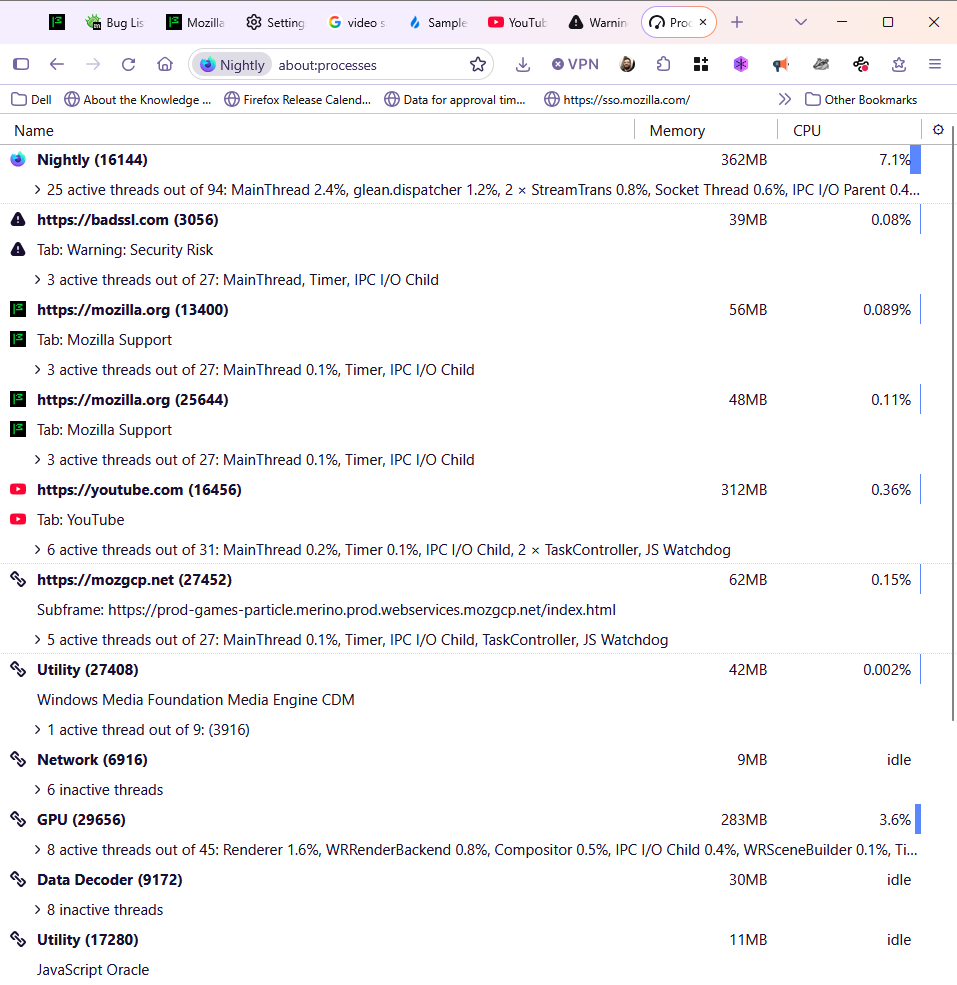The image size is (957, 985).
Task: Click the page vertical scrollbar
Action: coord(953,423)
